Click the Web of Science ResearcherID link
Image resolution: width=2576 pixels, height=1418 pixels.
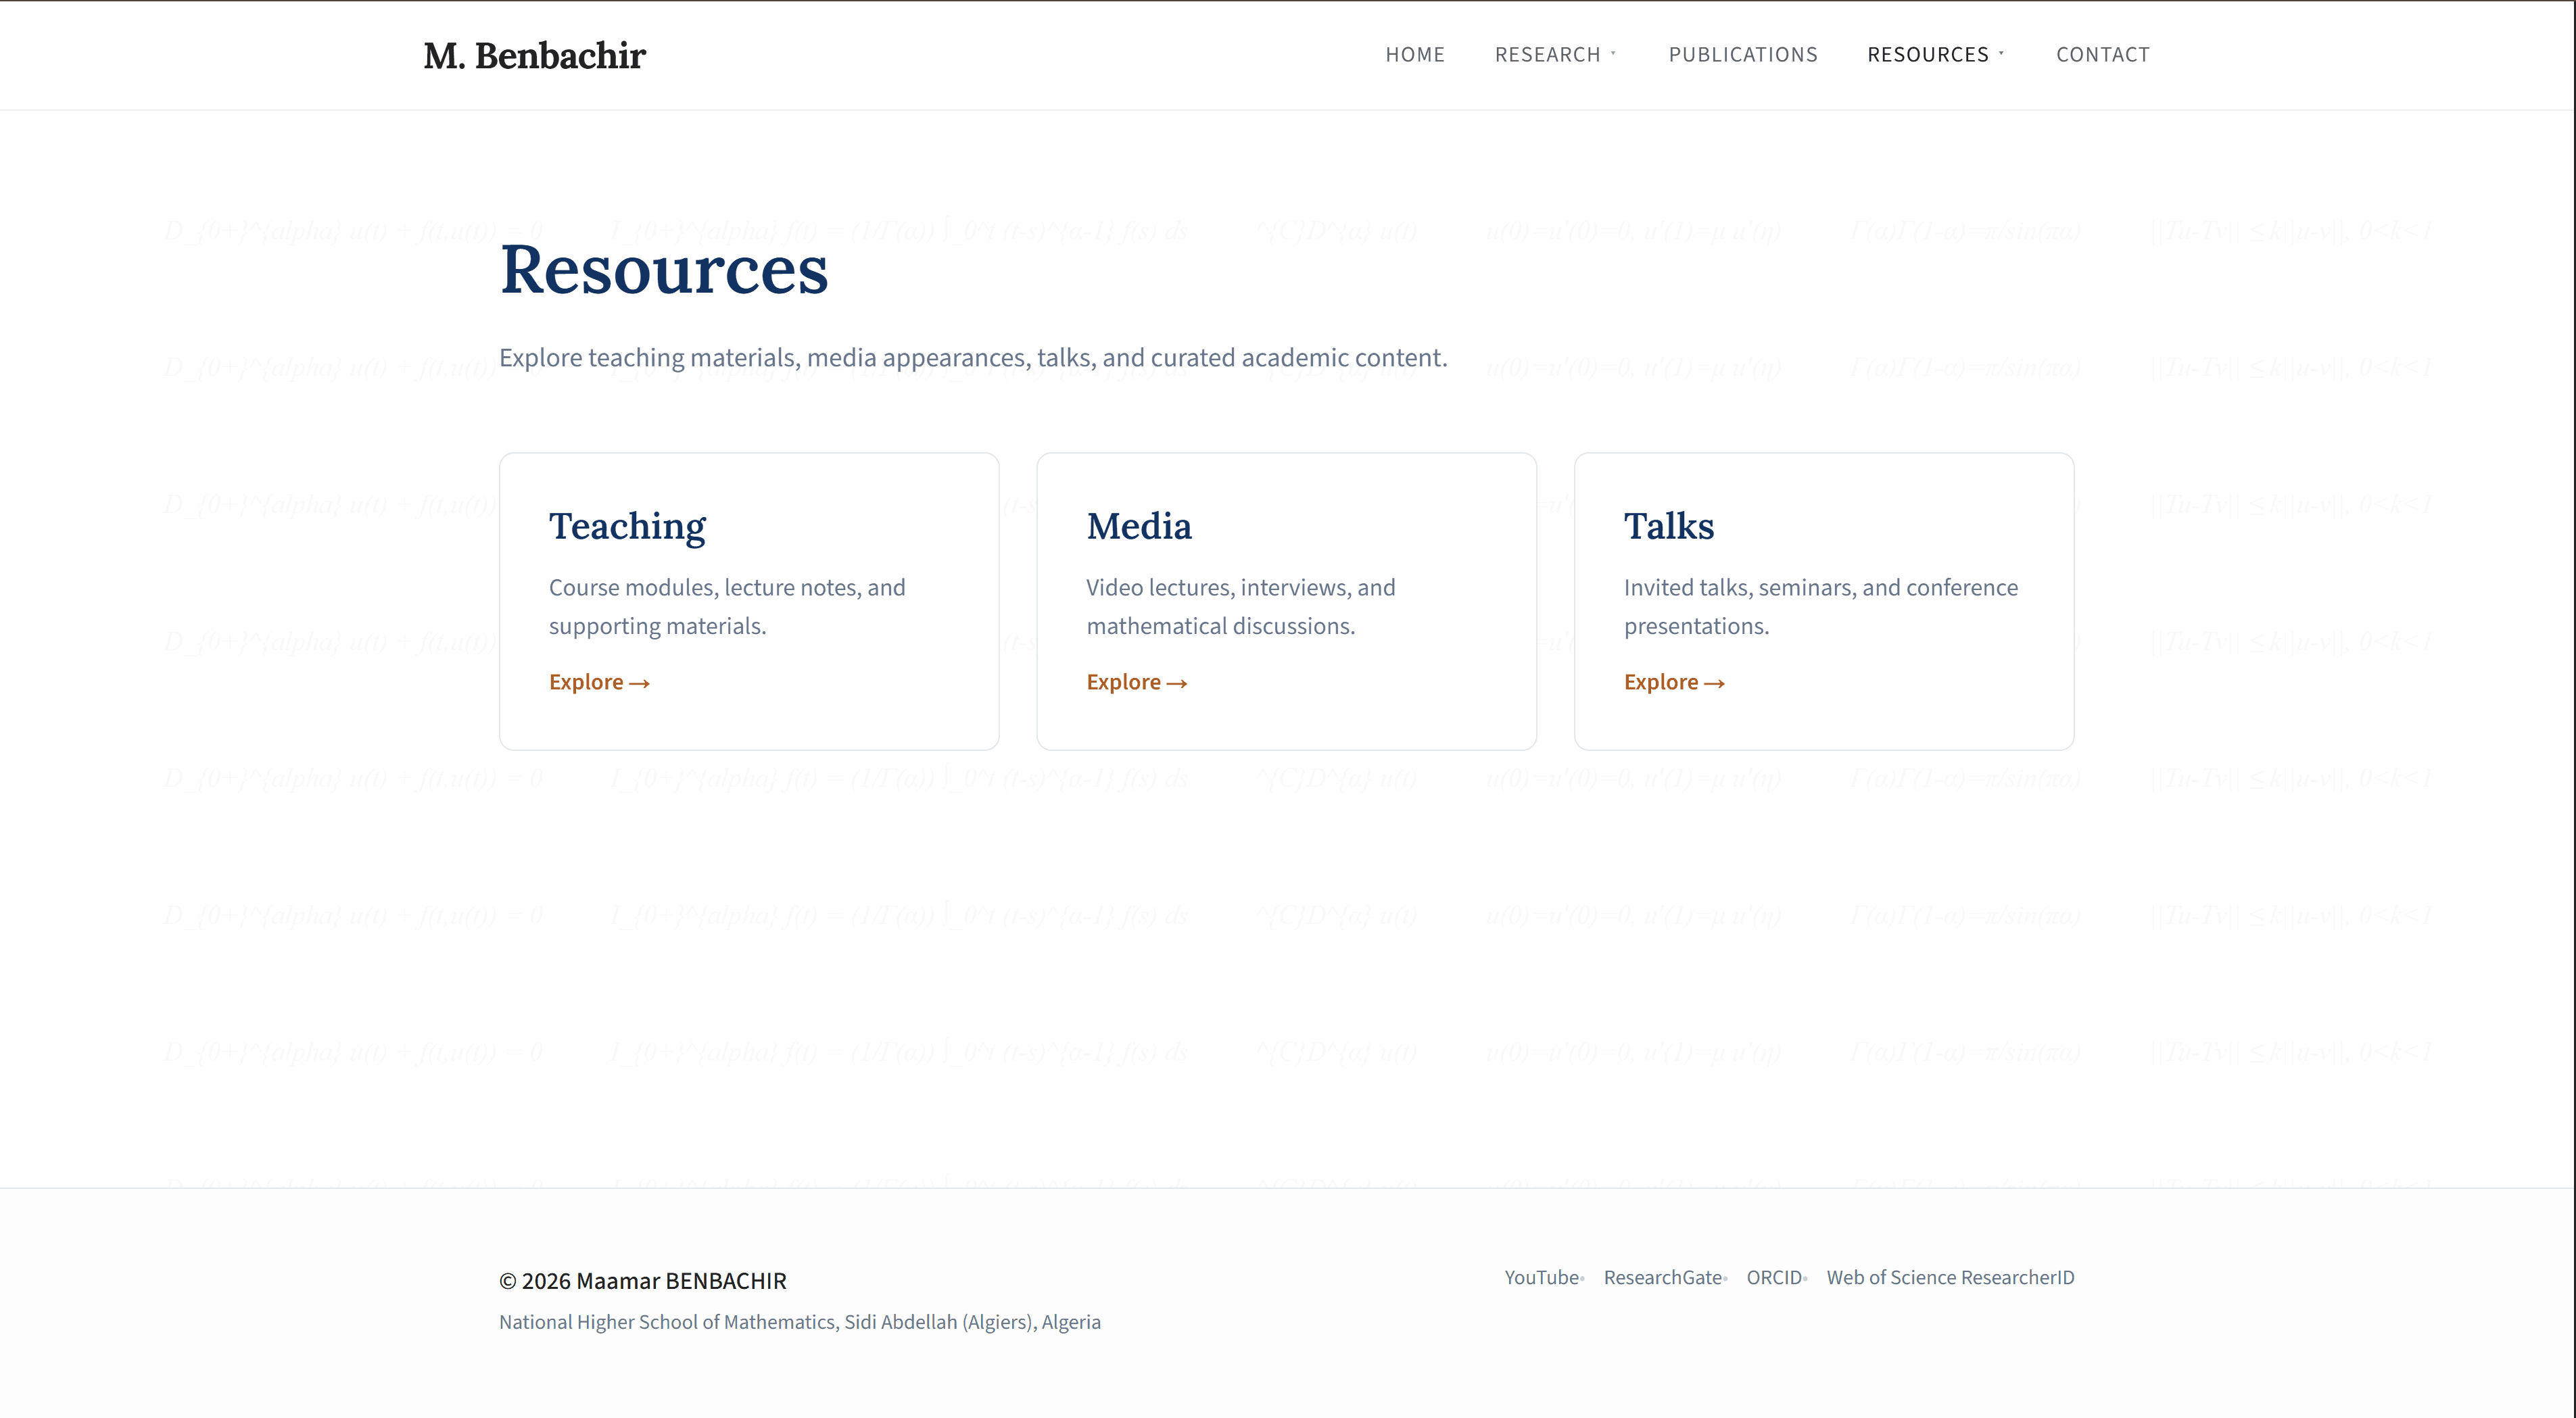tap(1950, 1277)
